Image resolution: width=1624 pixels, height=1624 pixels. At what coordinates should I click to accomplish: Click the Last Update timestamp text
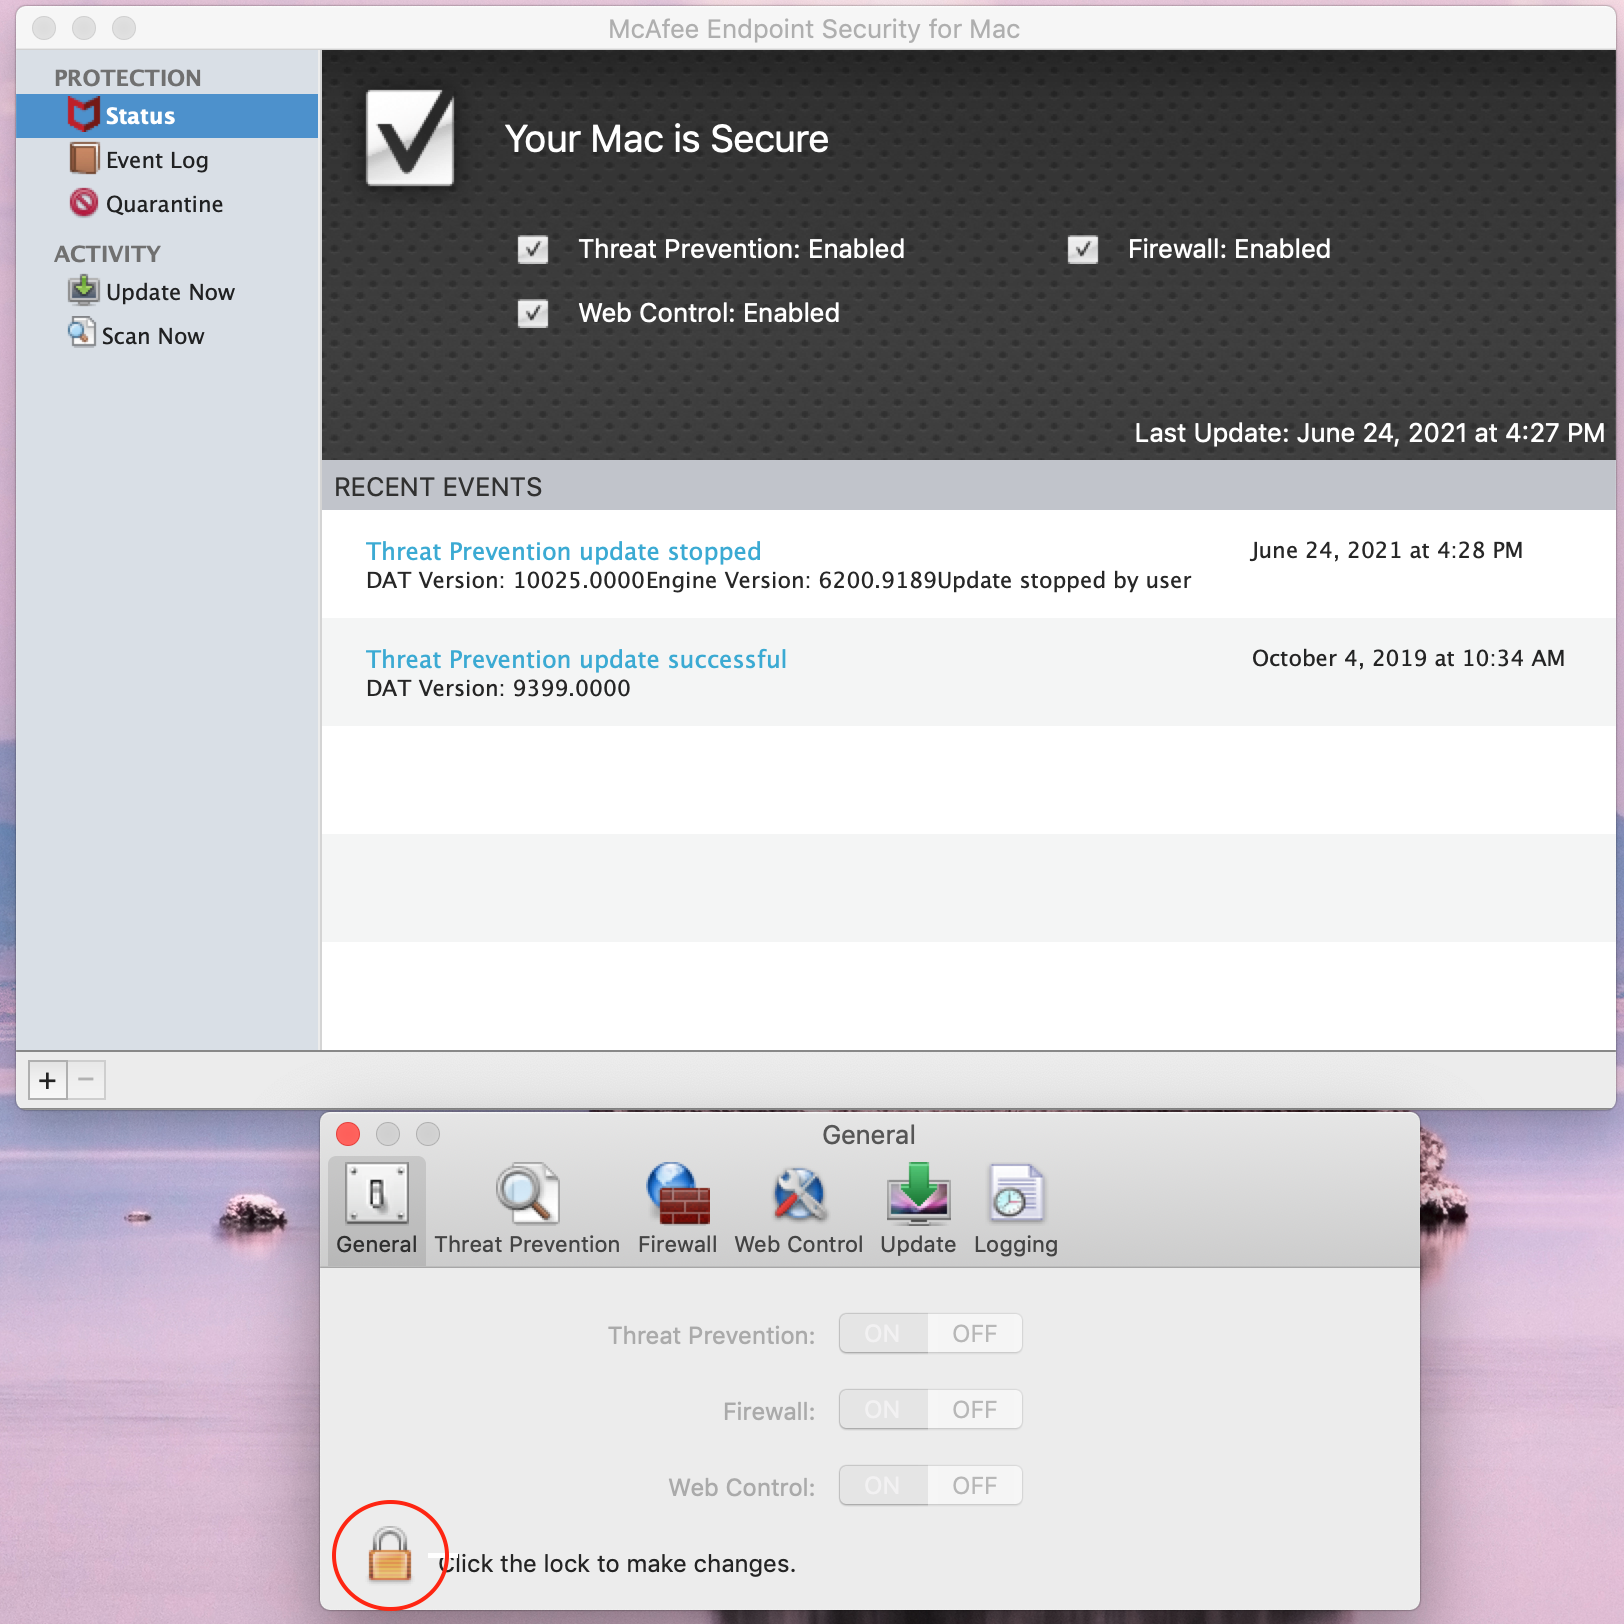[x=1369, y=433]
